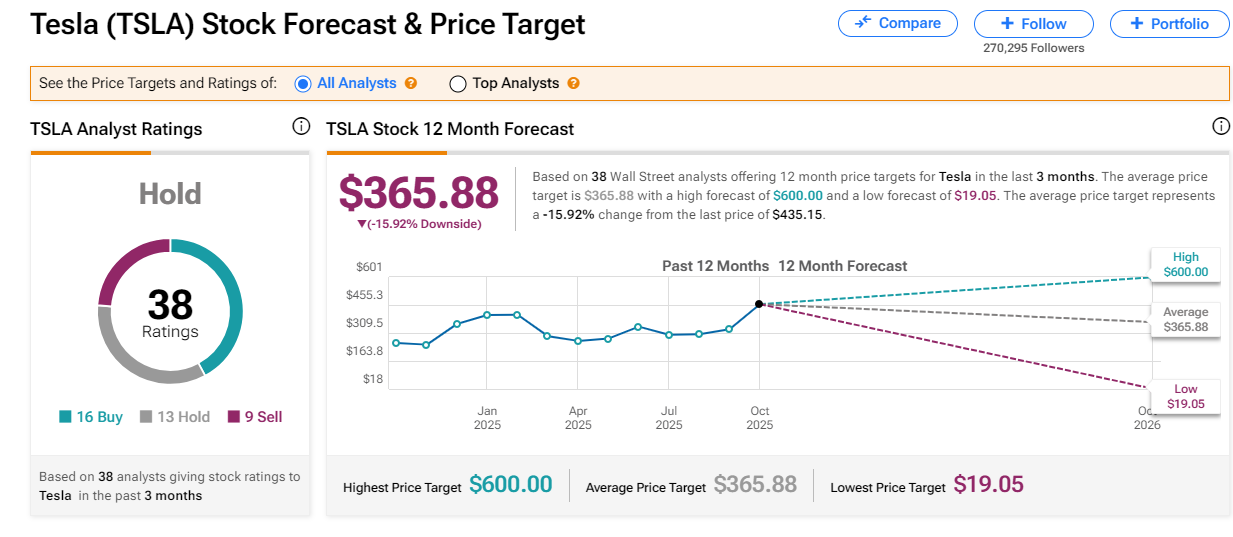Click orange help icon next to Top Analysts

pos(573,84)
